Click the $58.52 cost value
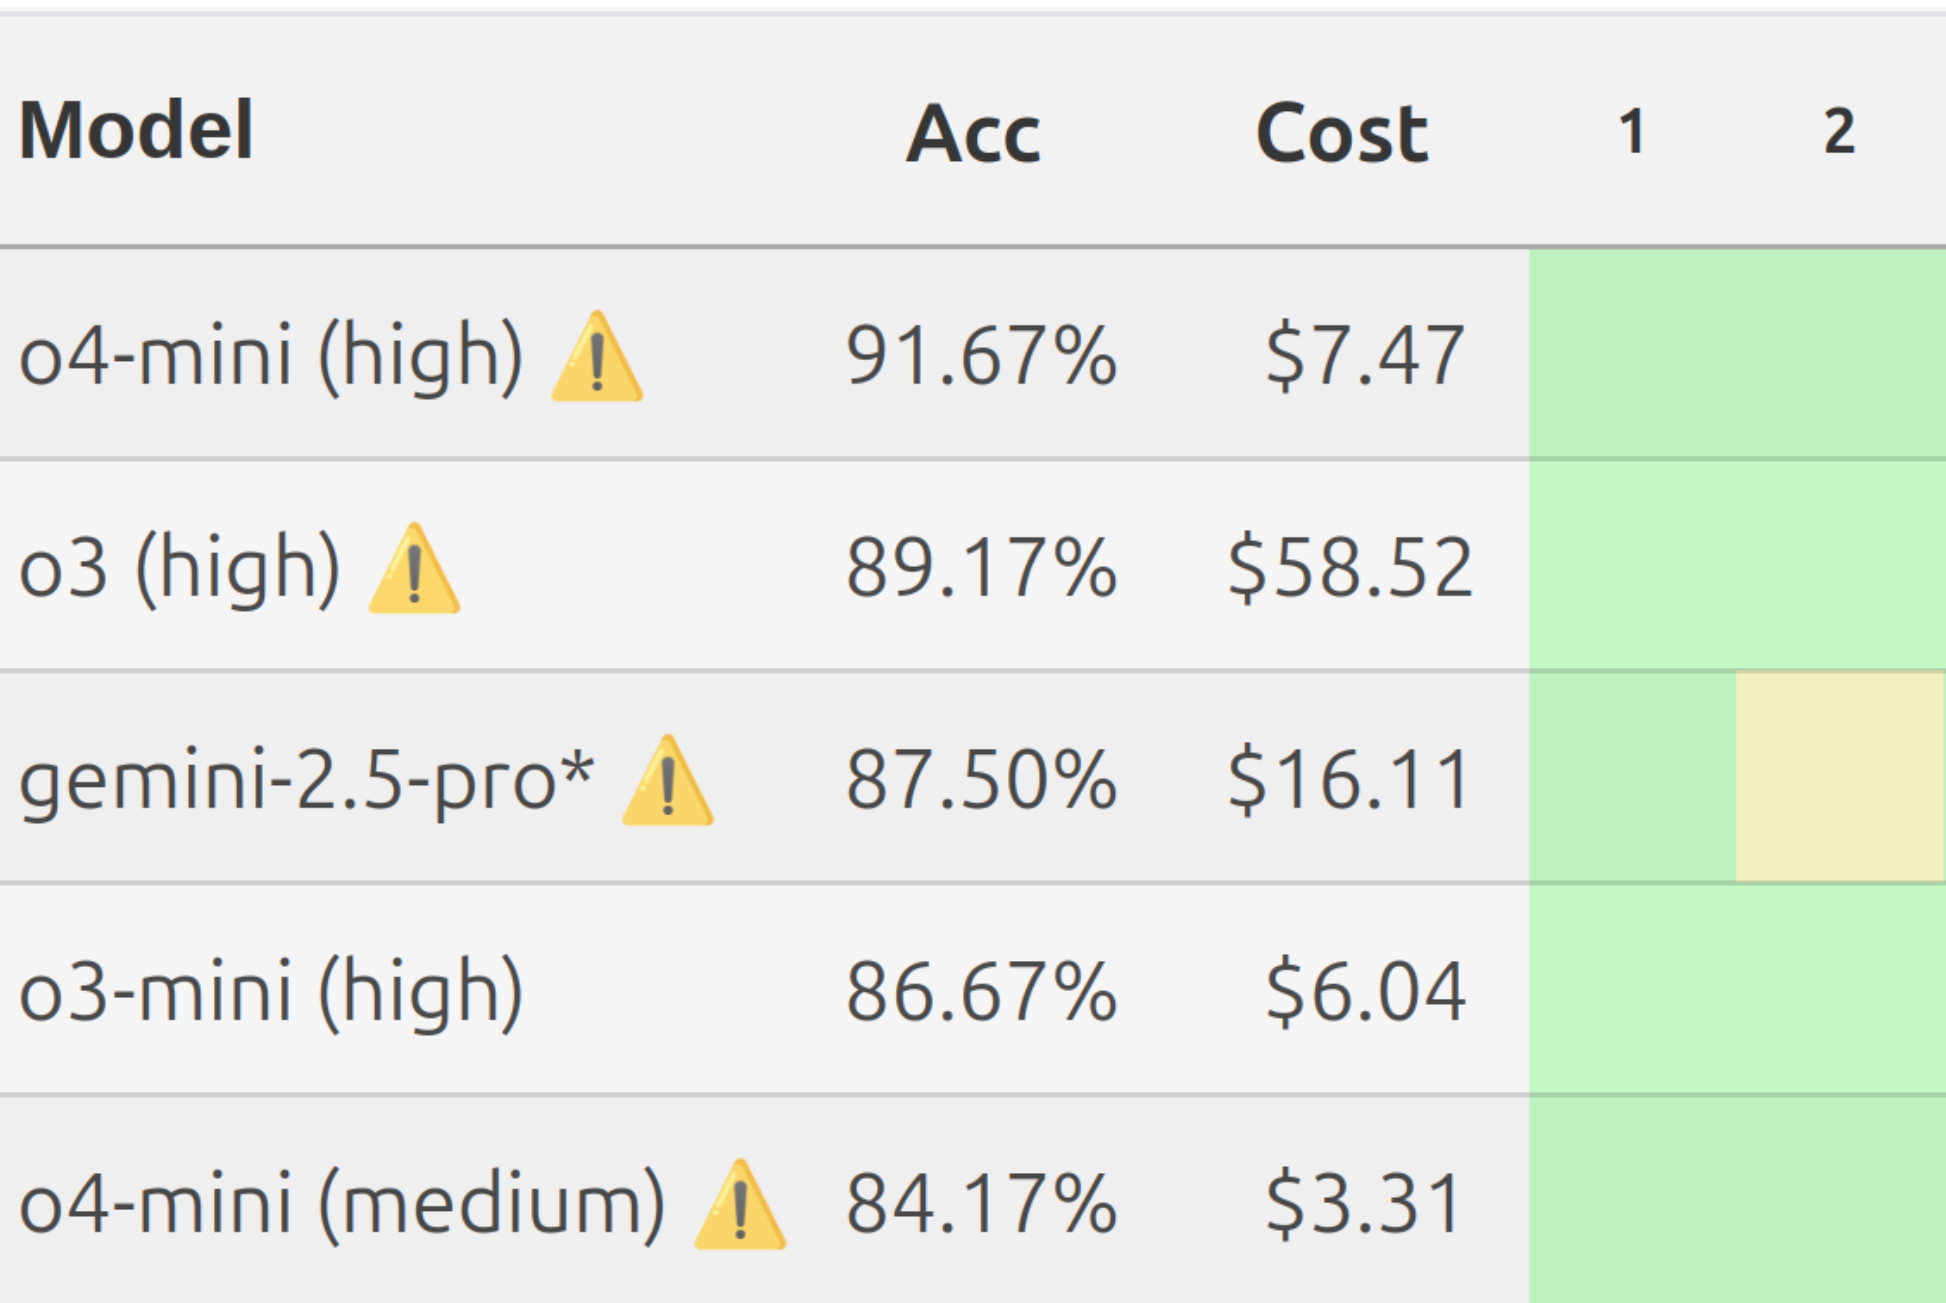The height and width of the screenshot is (1303, 1946). (x=1350, y=569)
